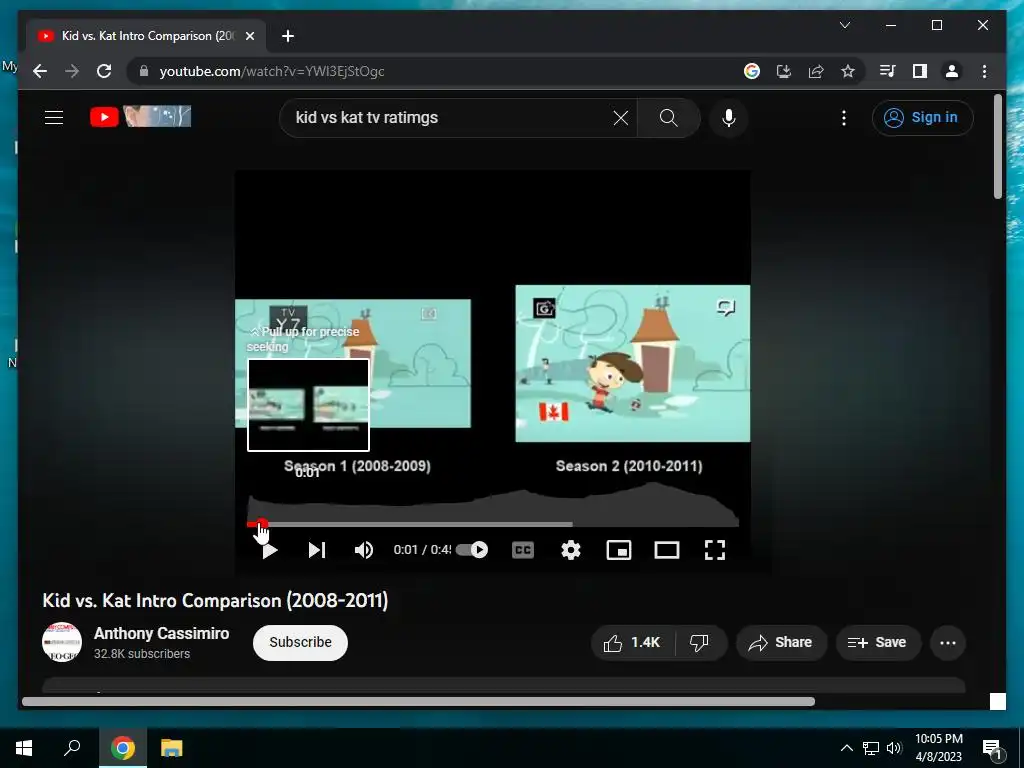The width and height of the screenshot is (1024, 768).
Task: Open Chrome profile button
Action: click(952, 71)
